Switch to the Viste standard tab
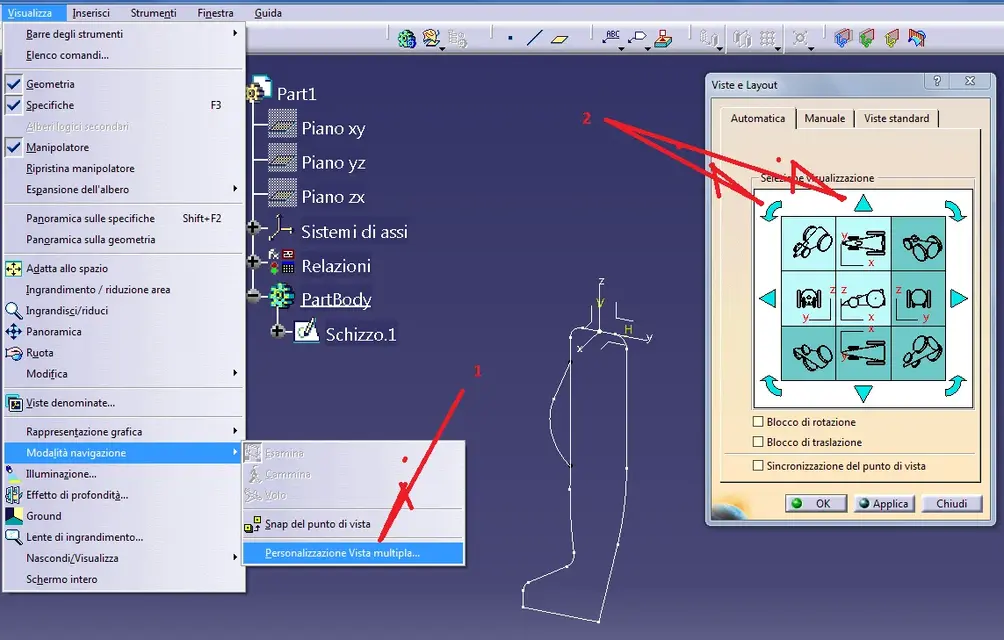Viewport: 1004px width, 640px height. pos(896,118)
